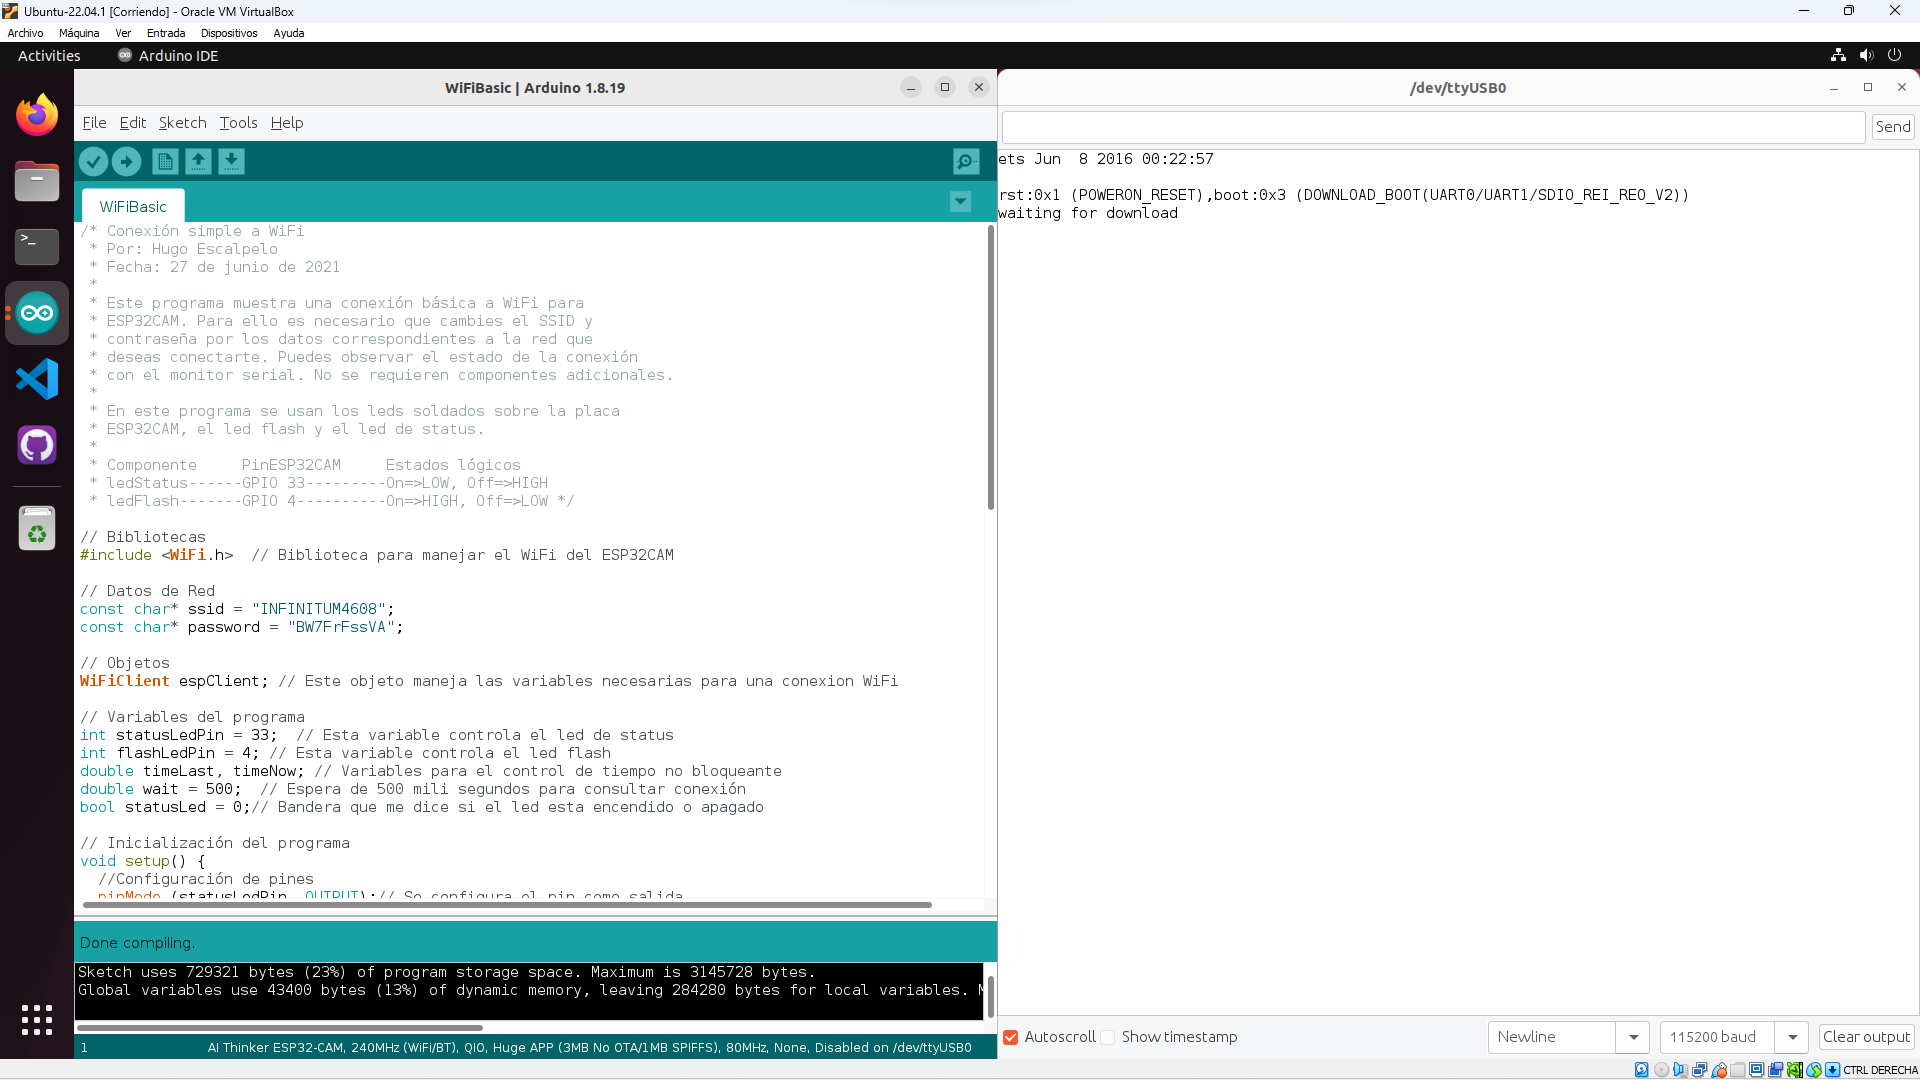The image size is (1920, 1080).
Task: Expand the tab options dropdown arrow
Action: click(960, 202)
